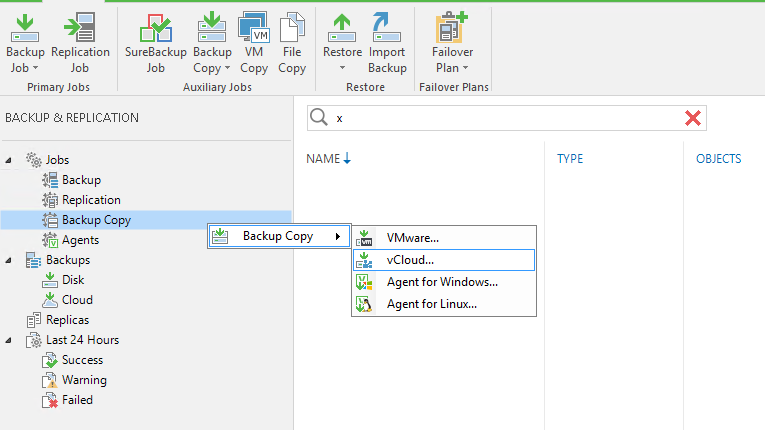Viewport: 765px width, 430px height.
Task: Choose vCloud... from the submenu
Action: 444,260
